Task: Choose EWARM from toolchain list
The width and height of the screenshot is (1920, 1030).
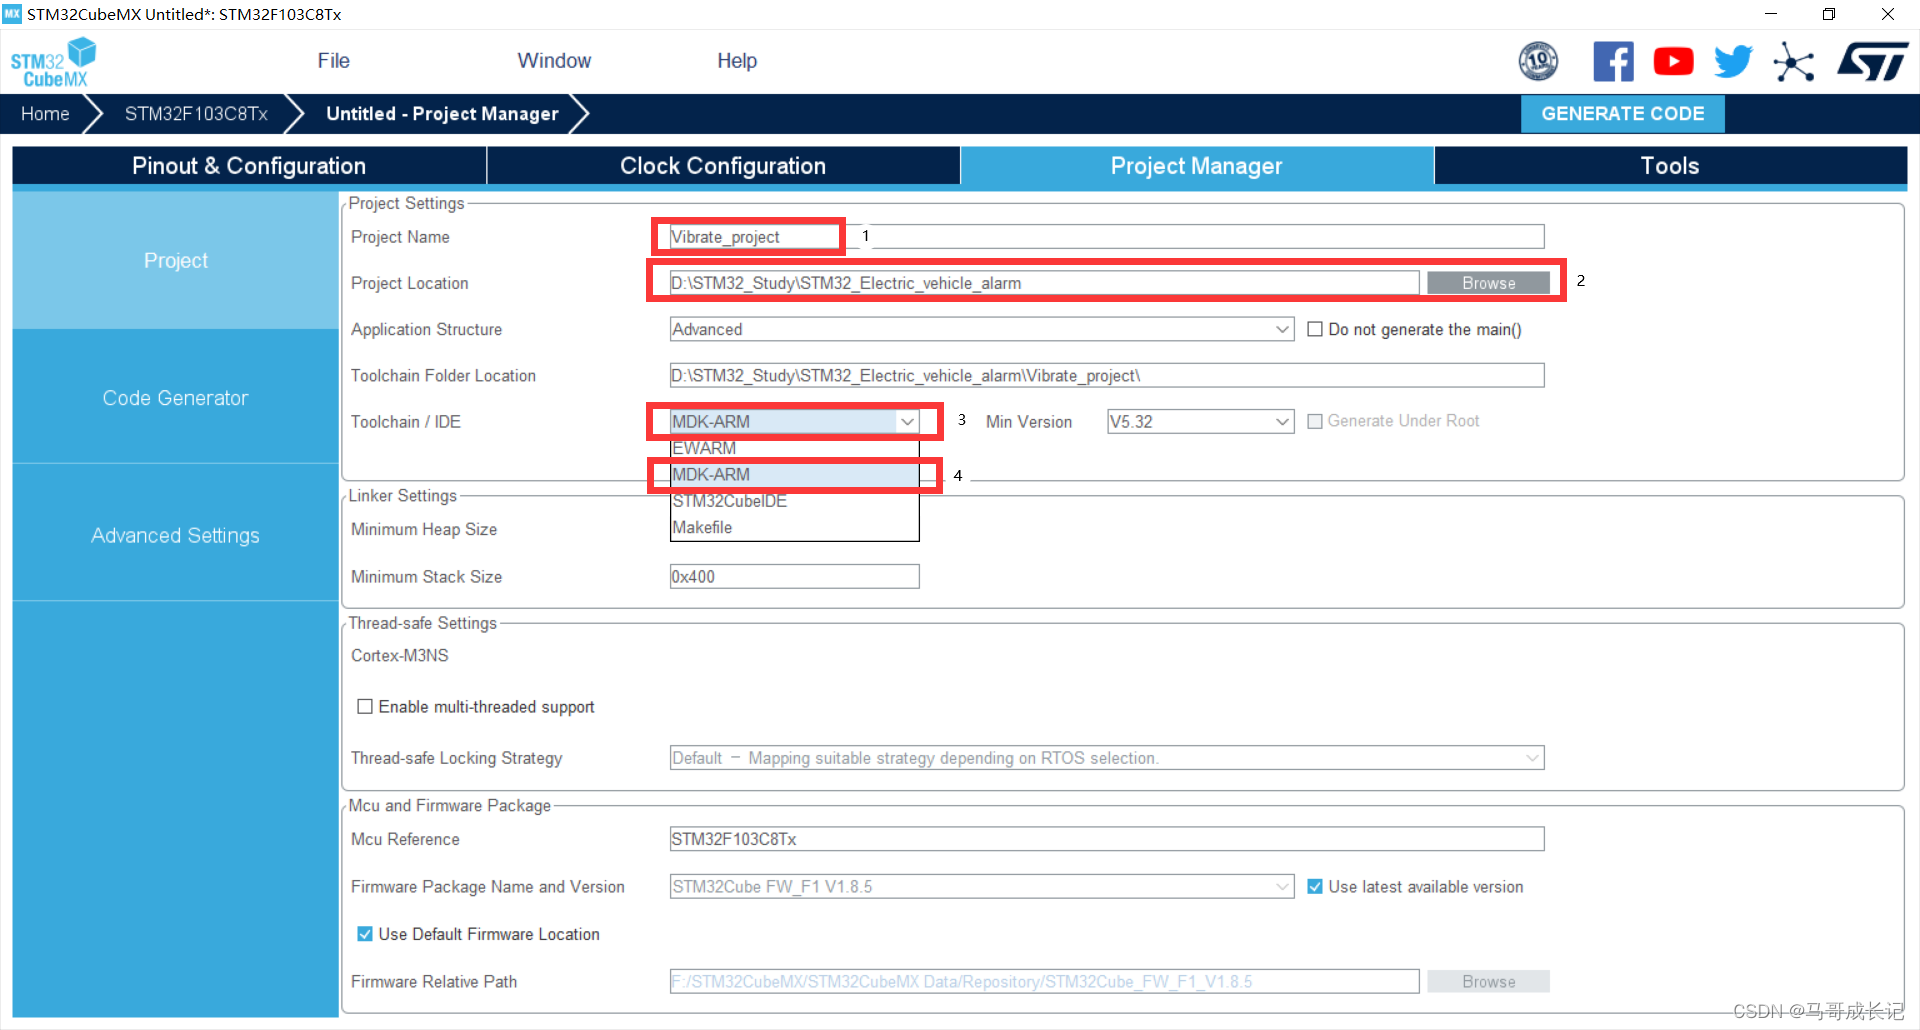Action: (795, 448)
